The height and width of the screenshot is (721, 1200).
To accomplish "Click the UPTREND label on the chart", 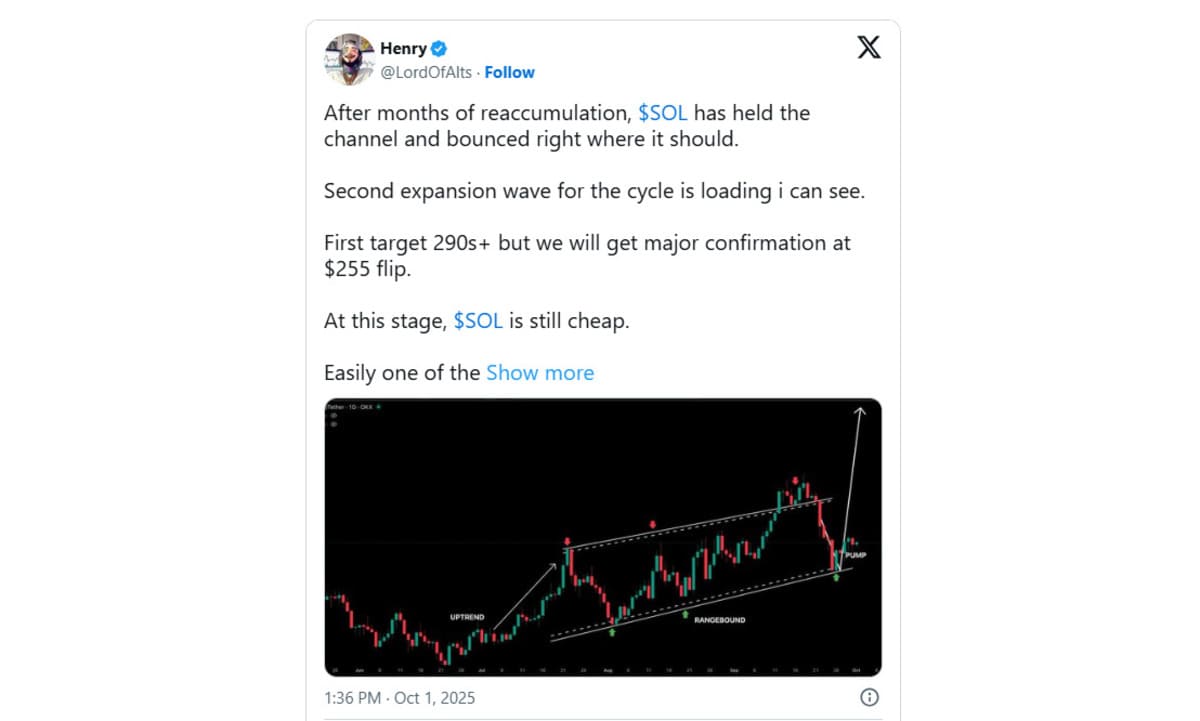I will pyautogui.click(x=467, y=617).
